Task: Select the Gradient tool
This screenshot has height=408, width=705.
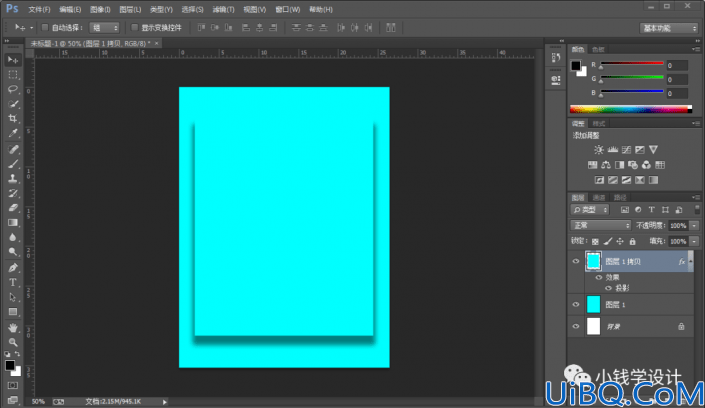Action: 13,223
